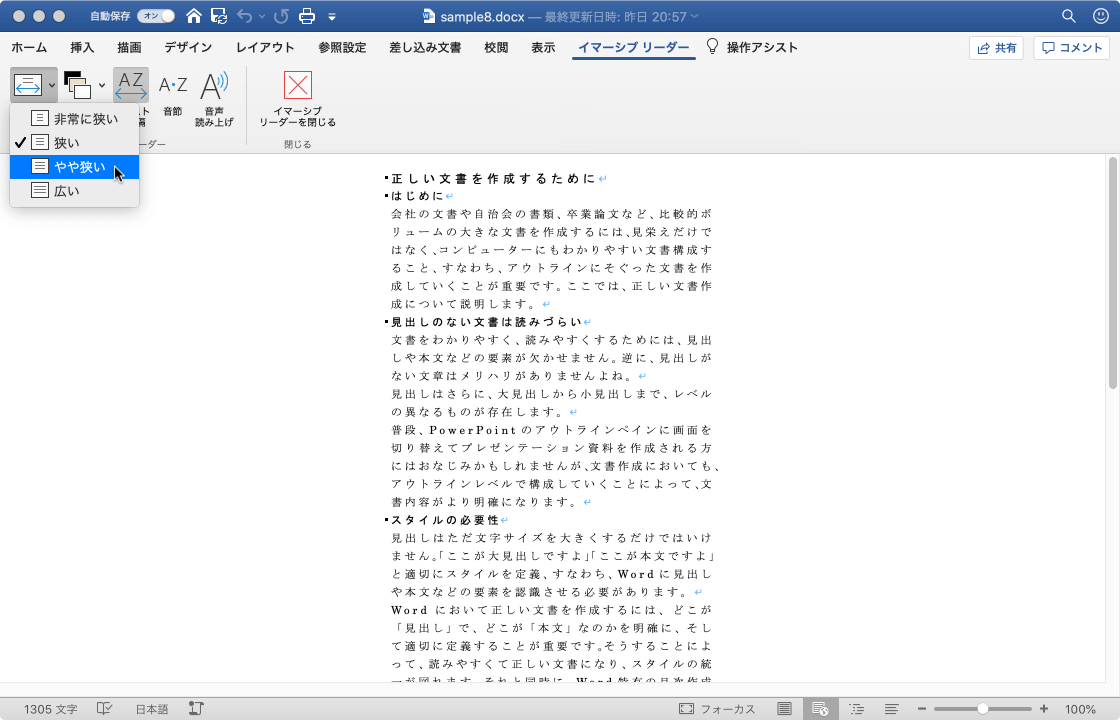Print the document via printer icon
This screenshot has height=720, width=1120.
[307, 16]
